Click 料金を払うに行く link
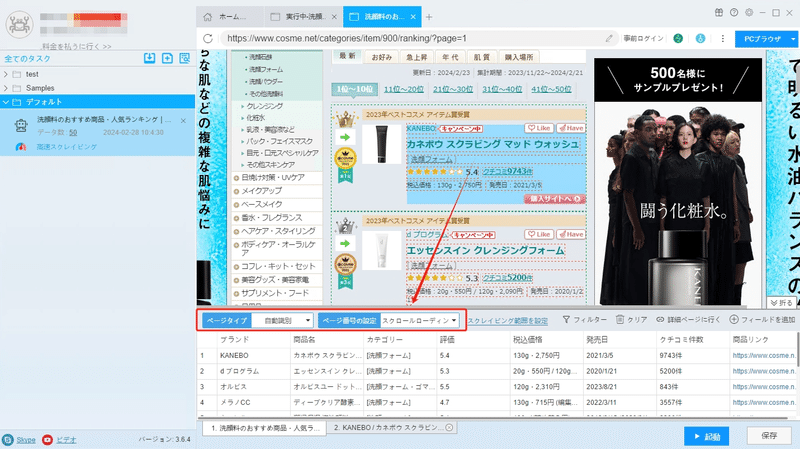The width and height of the screenshot is (800, 449). 77,46
